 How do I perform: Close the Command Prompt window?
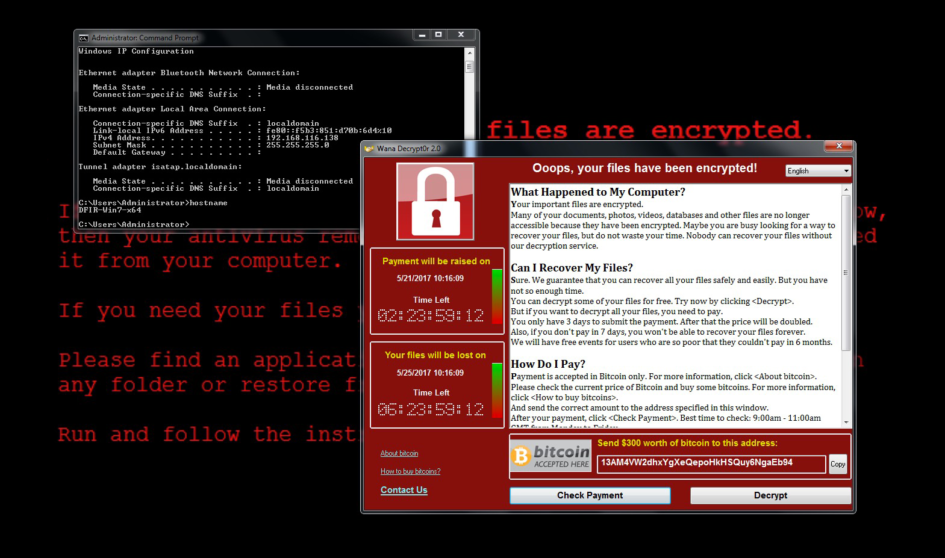pyautogui.click(x=461, y=35)
